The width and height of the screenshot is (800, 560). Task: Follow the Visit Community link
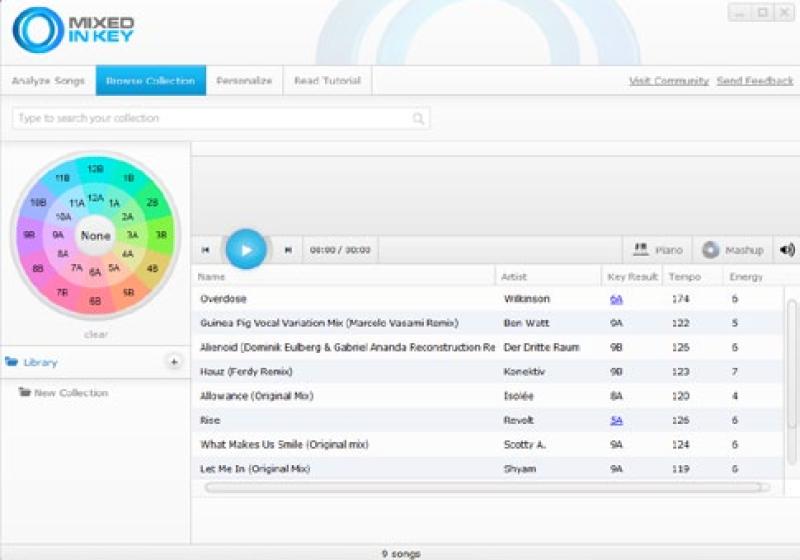point(668,81)
